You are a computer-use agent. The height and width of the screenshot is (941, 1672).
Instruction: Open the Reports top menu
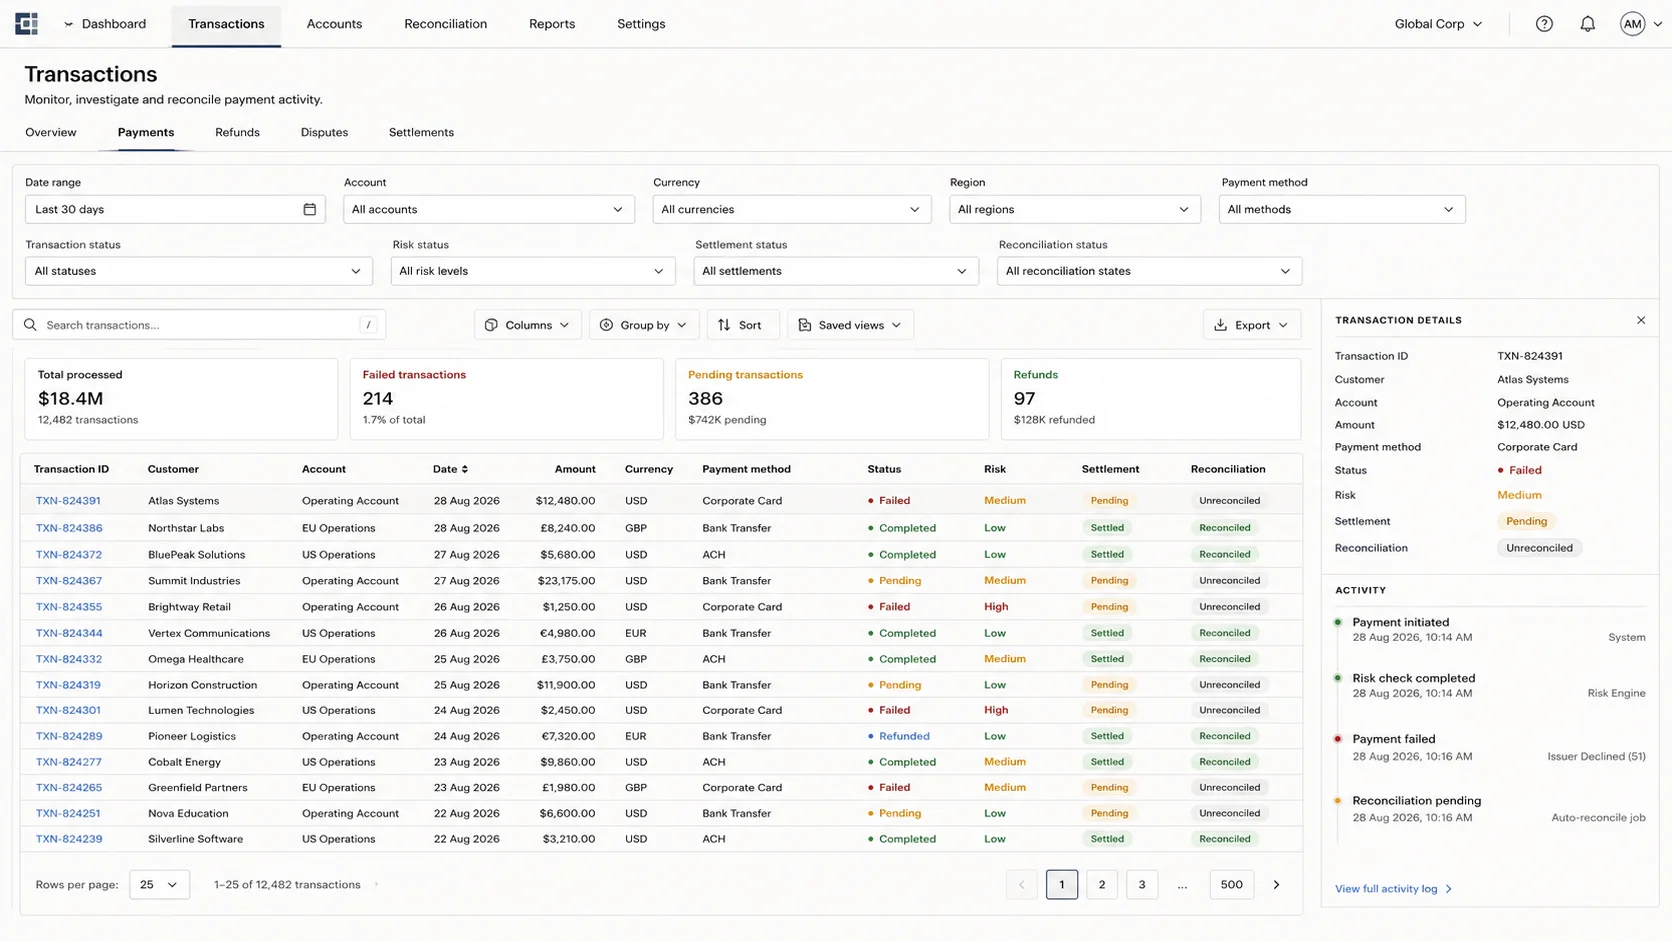[552, 24]
